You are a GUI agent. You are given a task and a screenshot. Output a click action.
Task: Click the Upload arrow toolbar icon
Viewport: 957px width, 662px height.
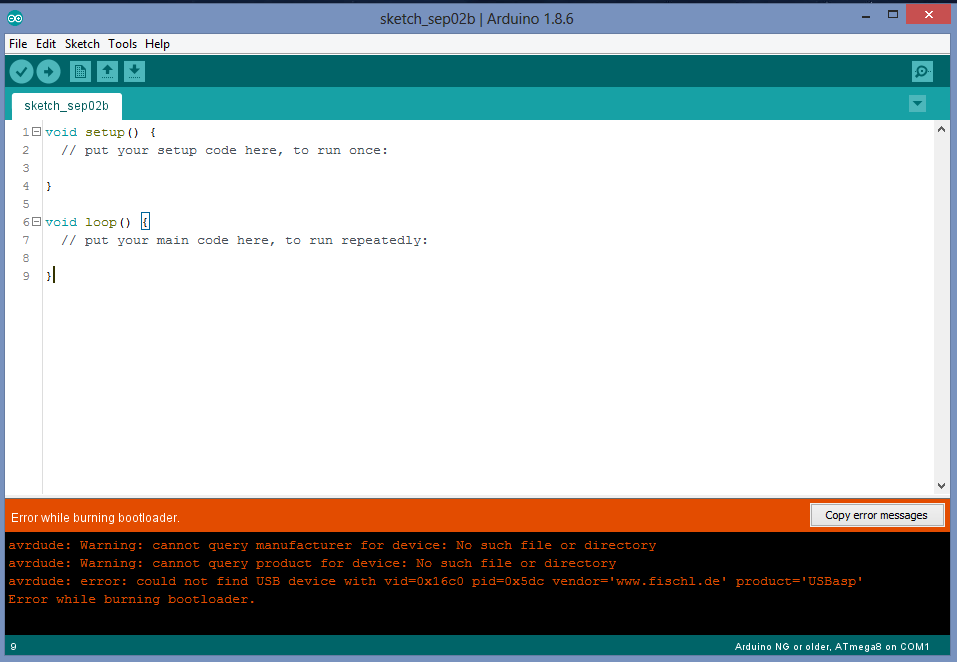(x=48, y=71)
